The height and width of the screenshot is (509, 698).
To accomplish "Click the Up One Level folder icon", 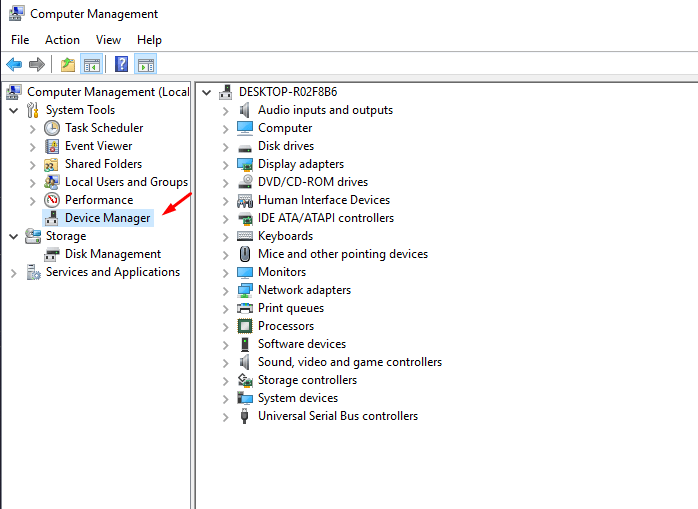I will click(x=68, y=65).
